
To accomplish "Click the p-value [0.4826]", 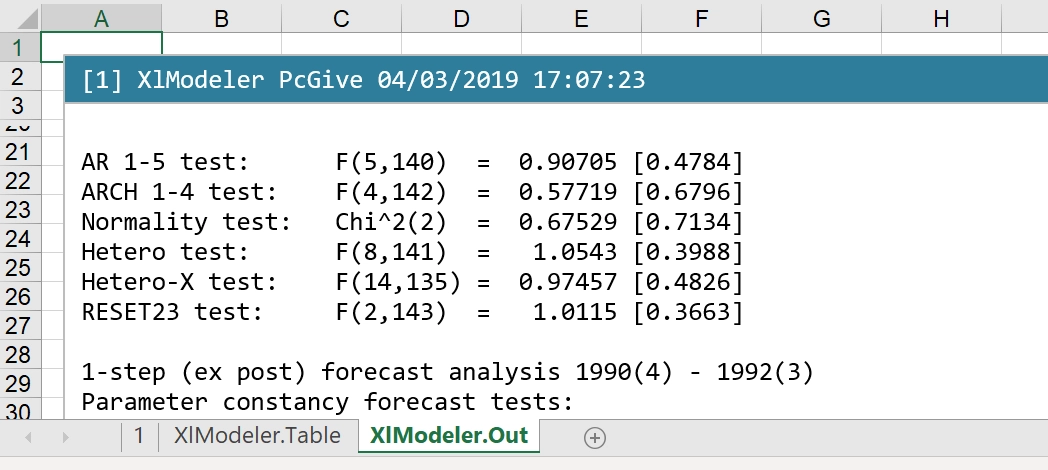I will pyautogui.click(x=688, y=282).
